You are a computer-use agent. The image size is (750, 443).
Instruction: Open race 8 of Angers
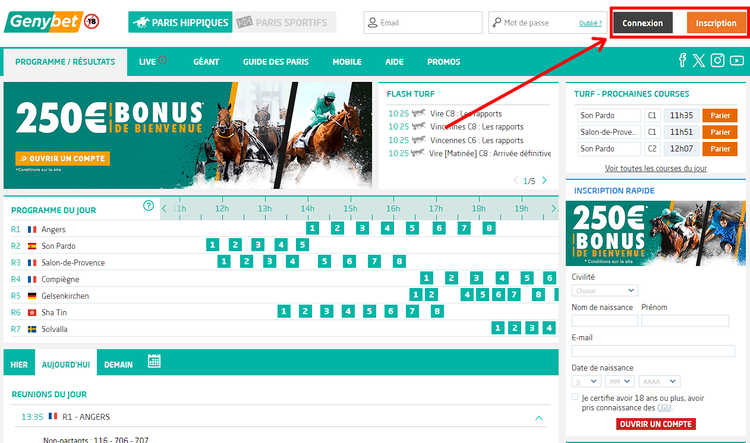tap(489, 228)
